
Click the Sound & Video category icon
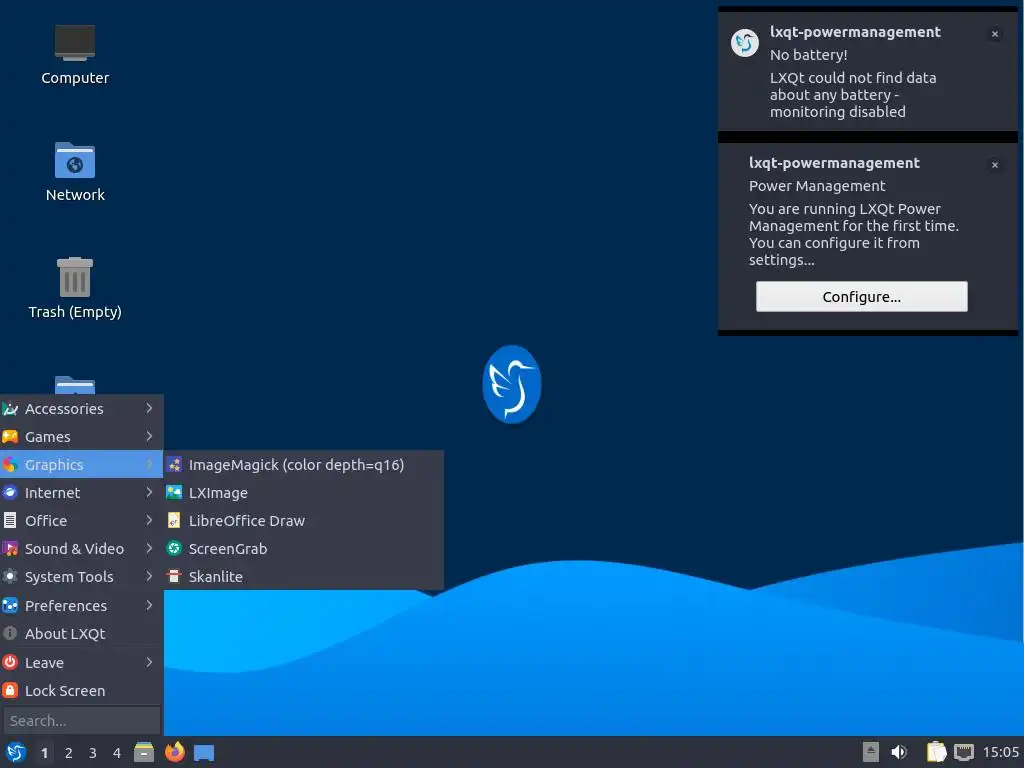pyautogui.click(x=10, y=549)
